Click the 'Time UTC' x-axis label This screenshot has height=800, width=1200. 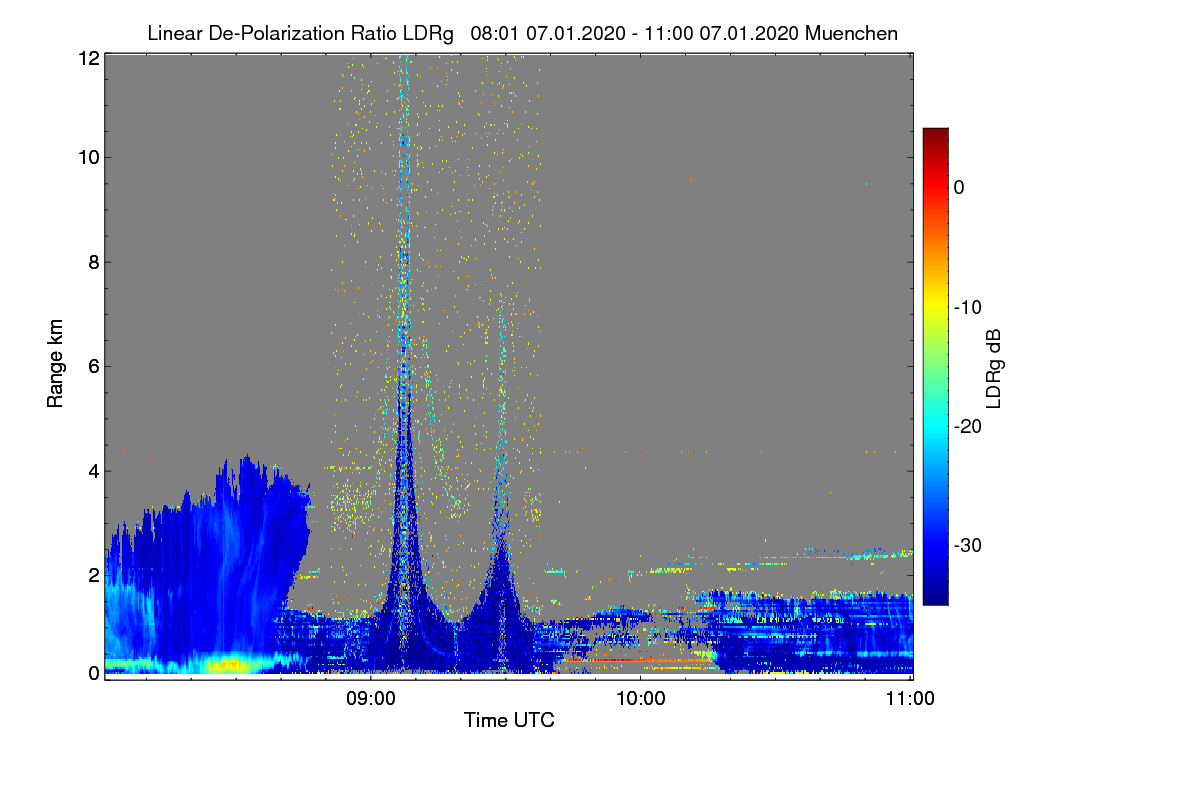pos(509,720)
